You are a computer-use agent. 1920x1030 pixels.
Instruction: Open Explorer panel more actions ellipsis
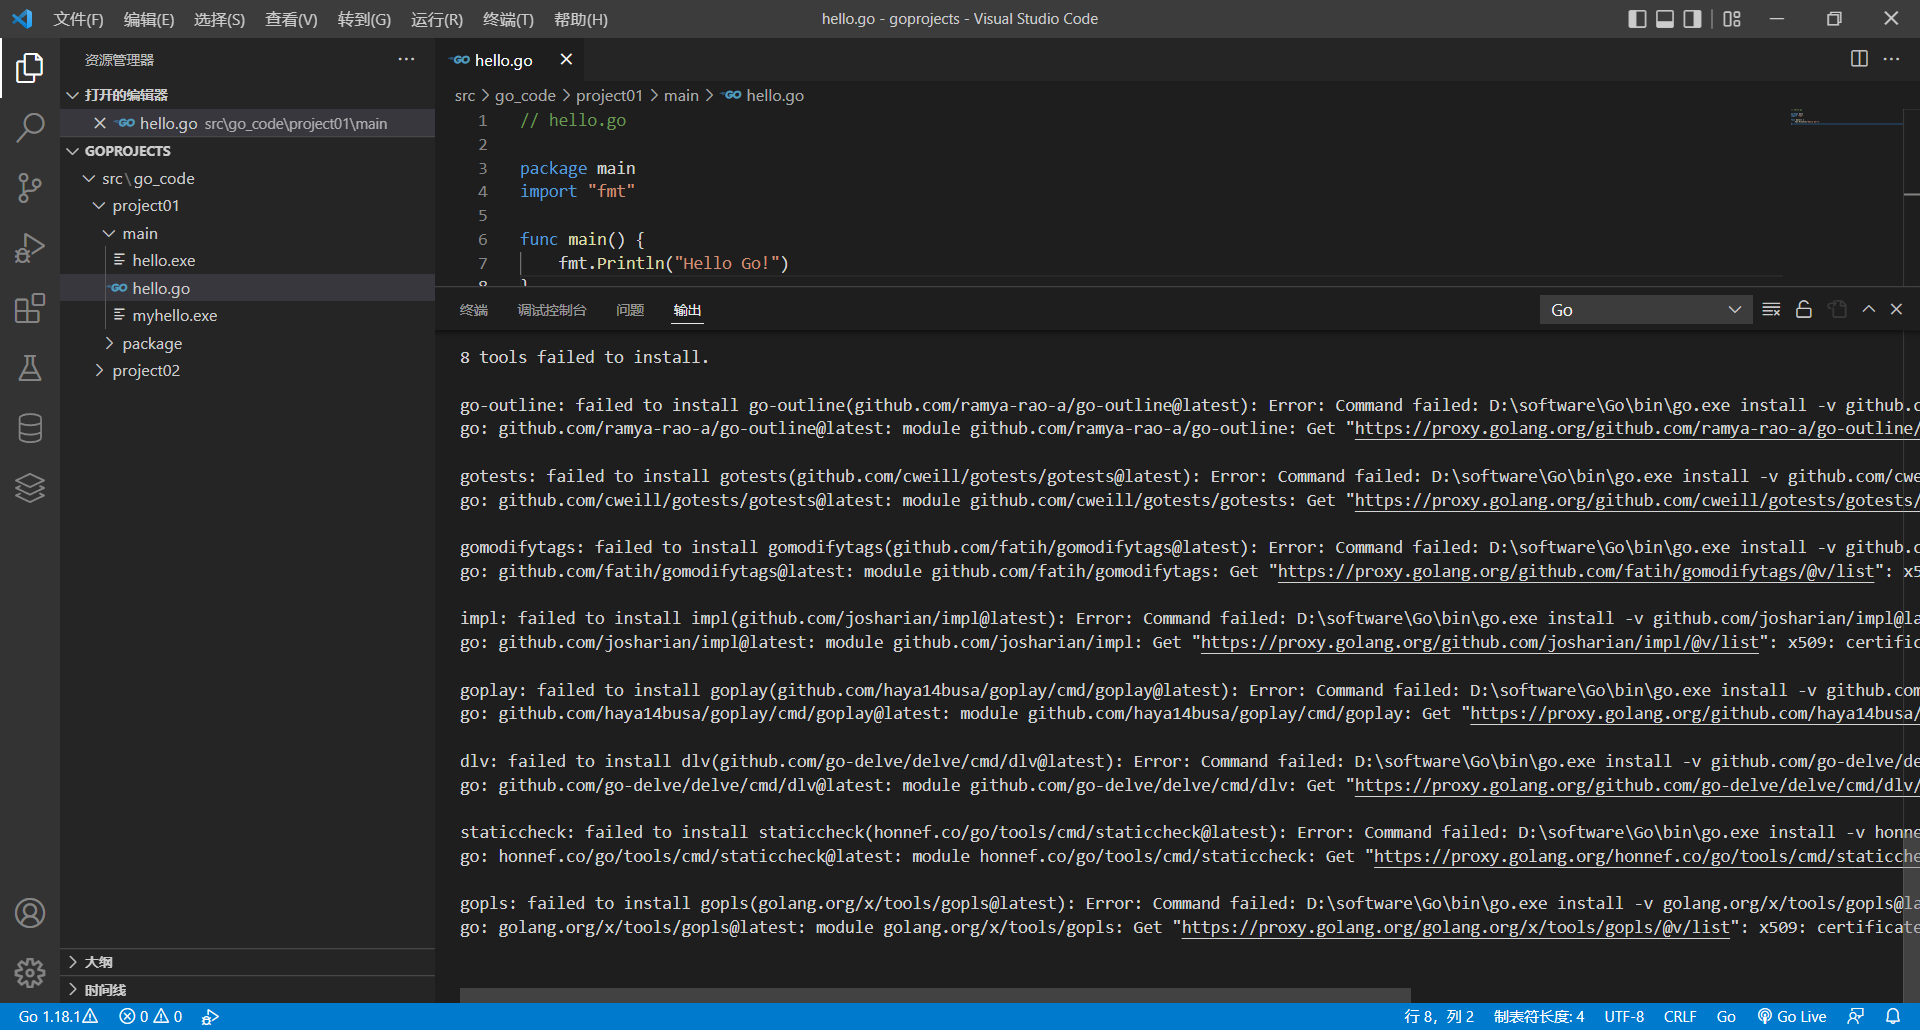point(406,59)
